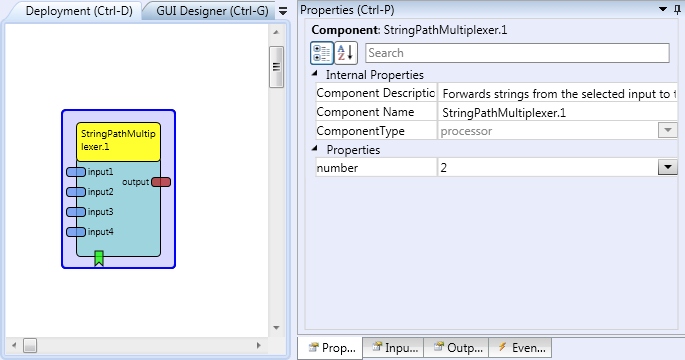The height and width of the screenshot is (360, 685).
Task: Open the tab overflow dropdown arrow
Action: pos(283,11)
